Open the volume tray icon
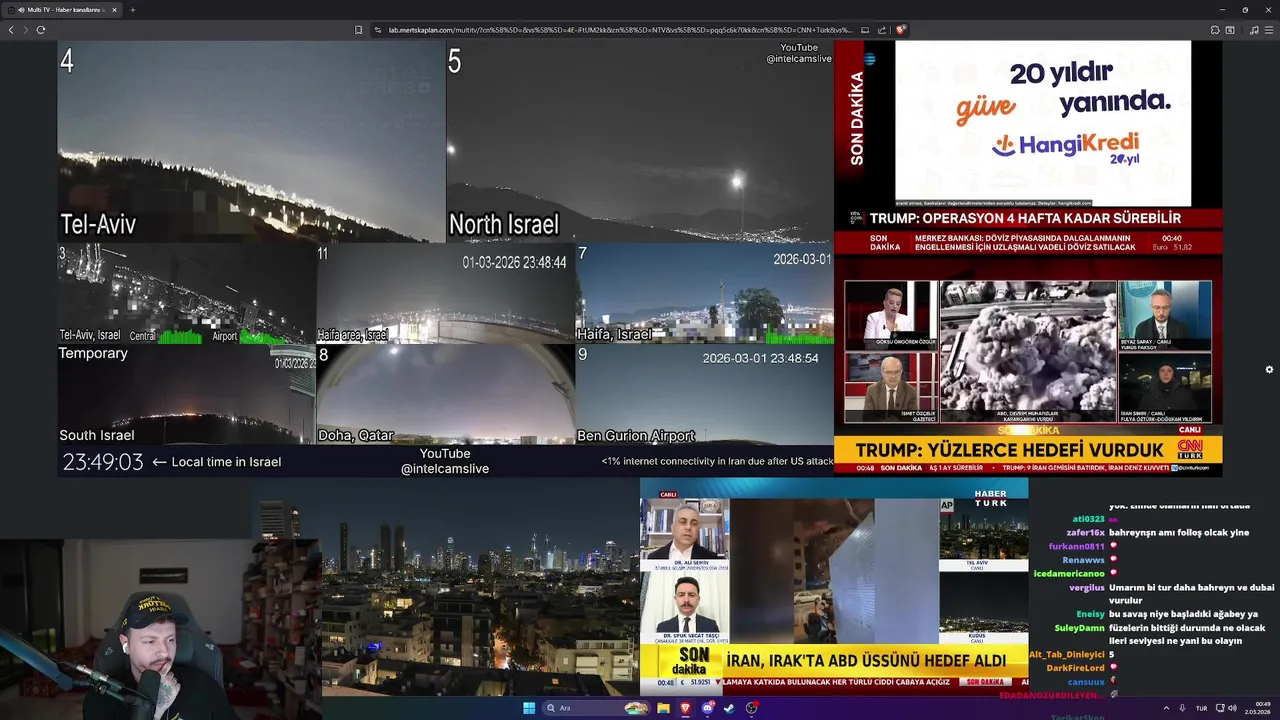This screenshot has height=720, width=1280. (1232, 708)
